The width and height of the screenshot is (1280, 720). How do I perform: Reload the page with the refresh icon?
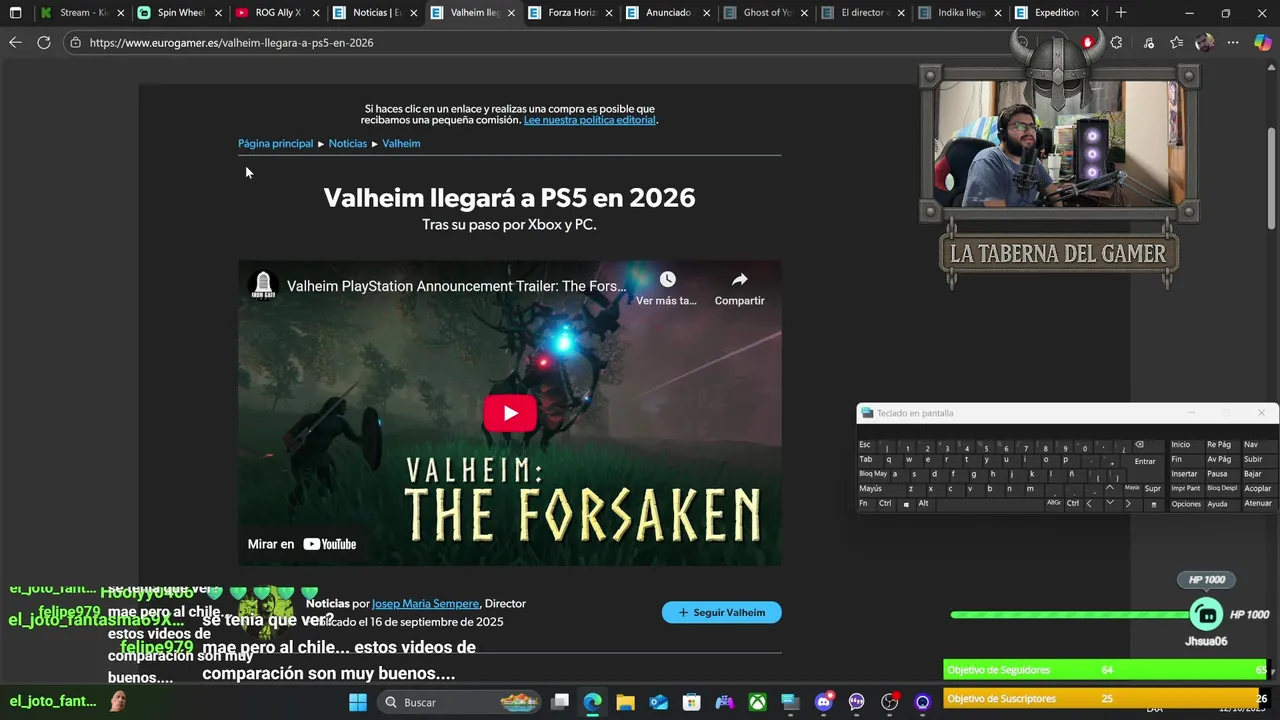pyautogui.click(x=43, y=42)
